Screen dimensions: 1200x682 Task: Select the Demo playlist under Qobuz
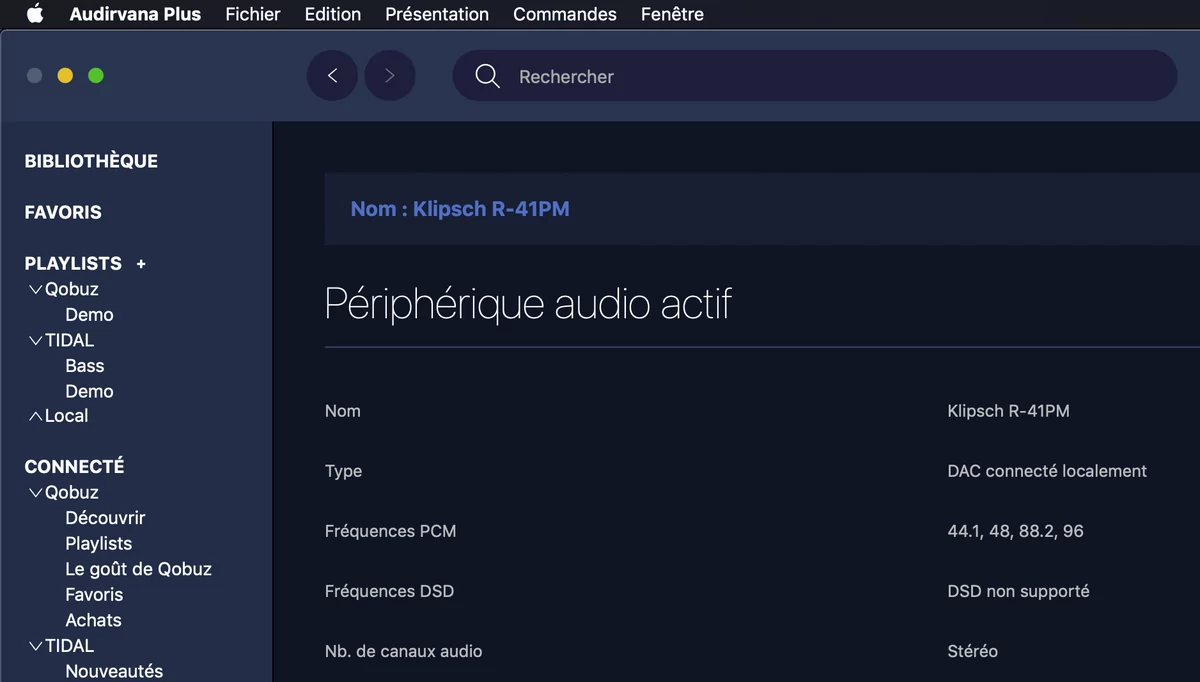coord(89,314)
